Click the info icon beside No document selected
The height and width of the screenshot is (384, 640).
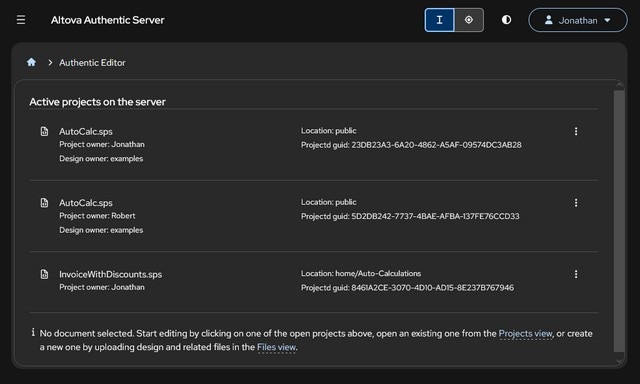pos(33,333)
